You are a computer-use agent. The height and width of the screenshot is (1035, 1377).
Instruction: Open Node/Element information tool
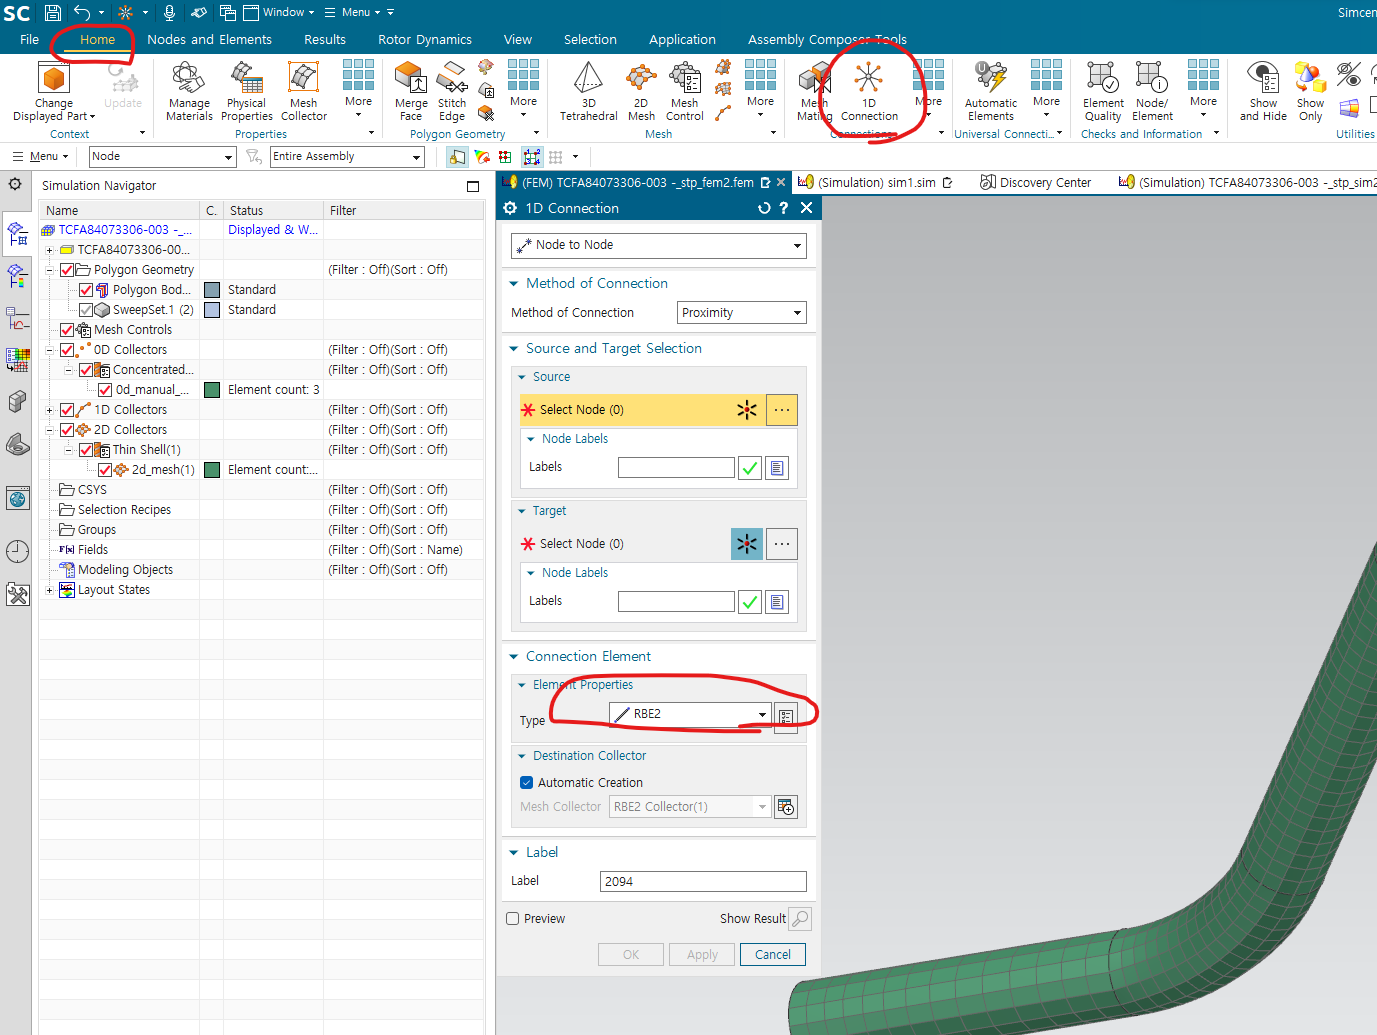1152,91
